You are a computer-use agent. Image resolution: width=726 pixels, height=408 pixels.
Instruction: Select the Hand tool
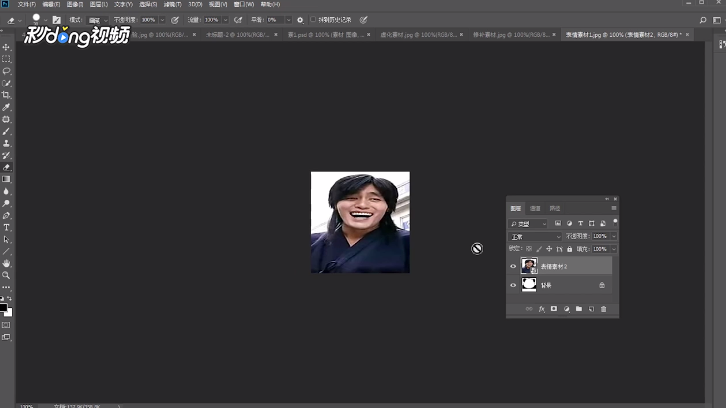(6, 263)
